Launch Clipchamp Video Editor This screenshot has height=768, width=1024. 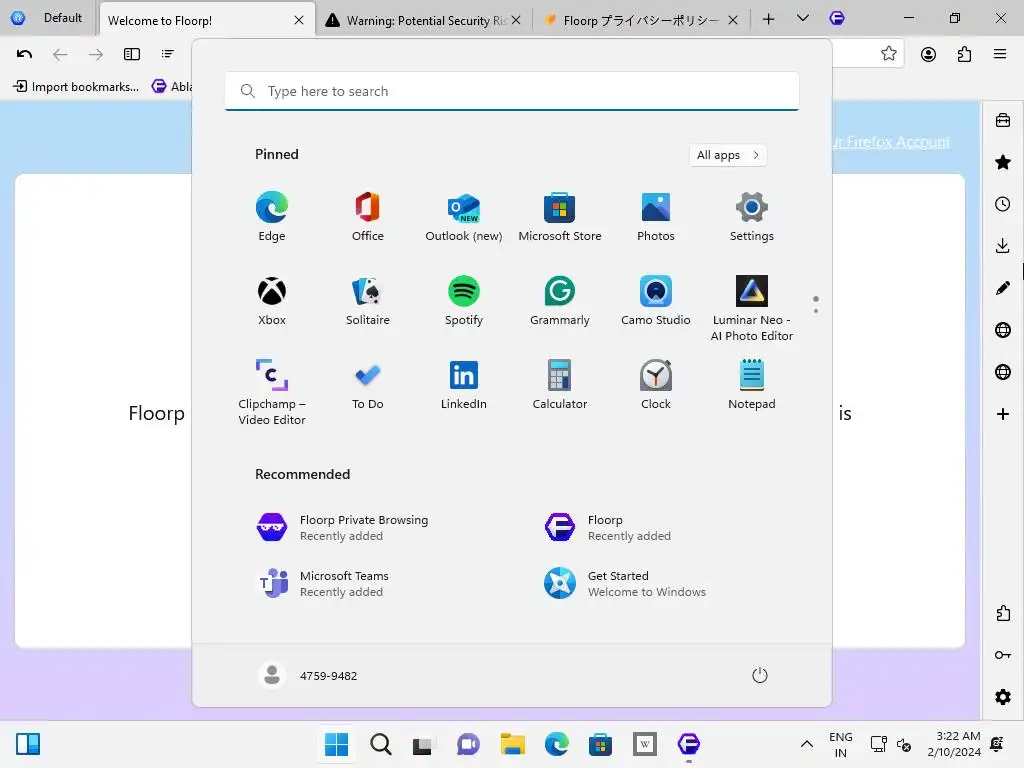272,392
